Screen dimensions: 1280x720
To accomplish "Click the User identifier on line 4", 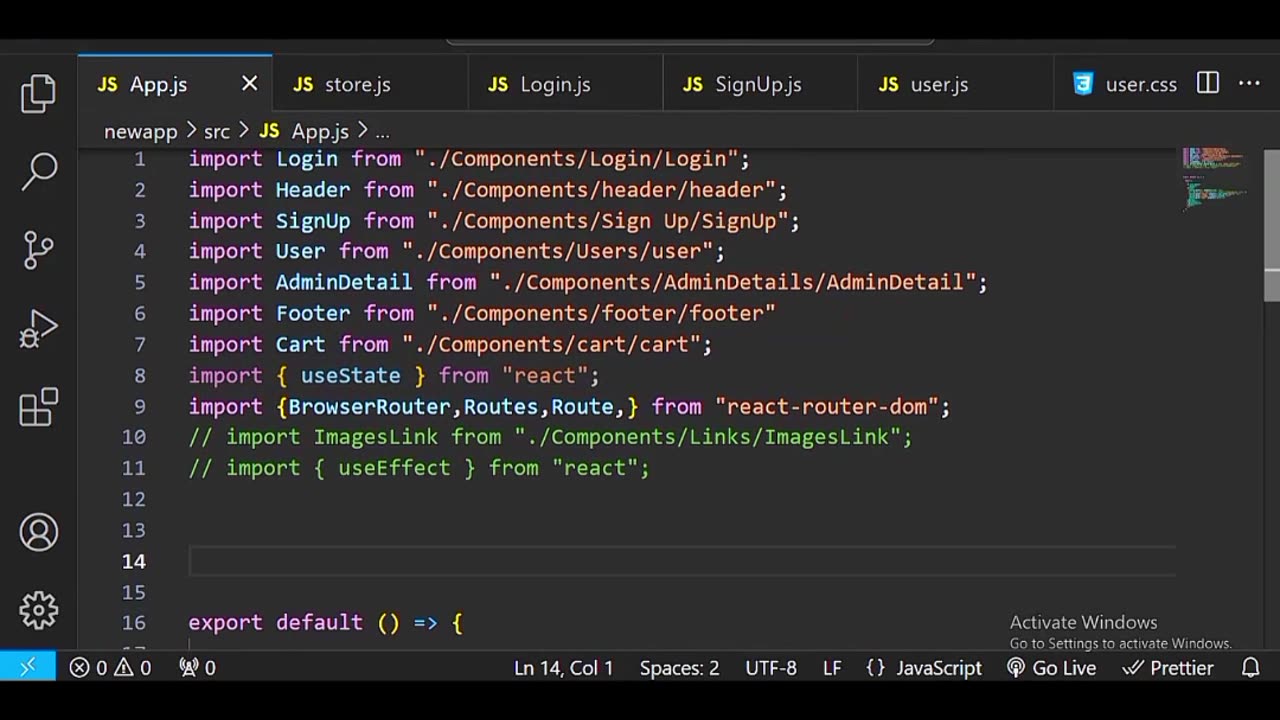I will [x=301, y=252].
